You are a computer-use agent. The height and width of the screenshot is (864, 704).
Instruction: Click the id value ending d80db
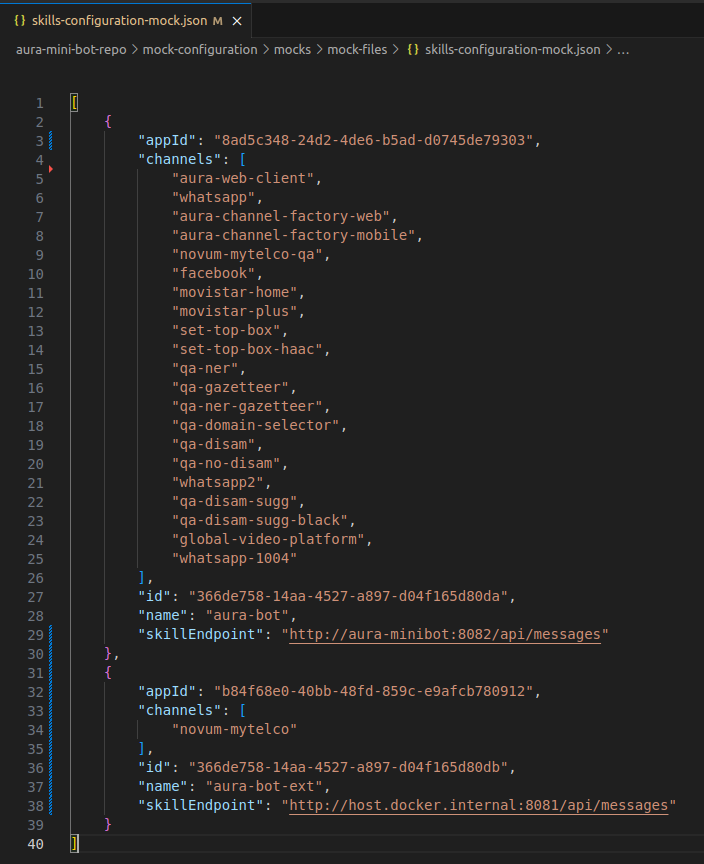click(348, 767)
